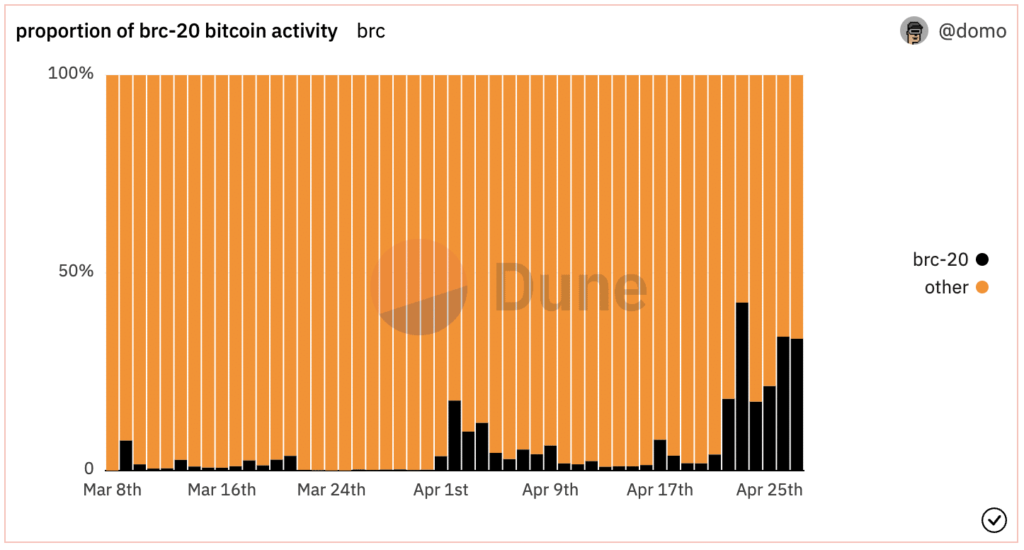This screenshot has height=550, width=1024.
Task: Click the domo user avatar icon
Action: point(914,31)
